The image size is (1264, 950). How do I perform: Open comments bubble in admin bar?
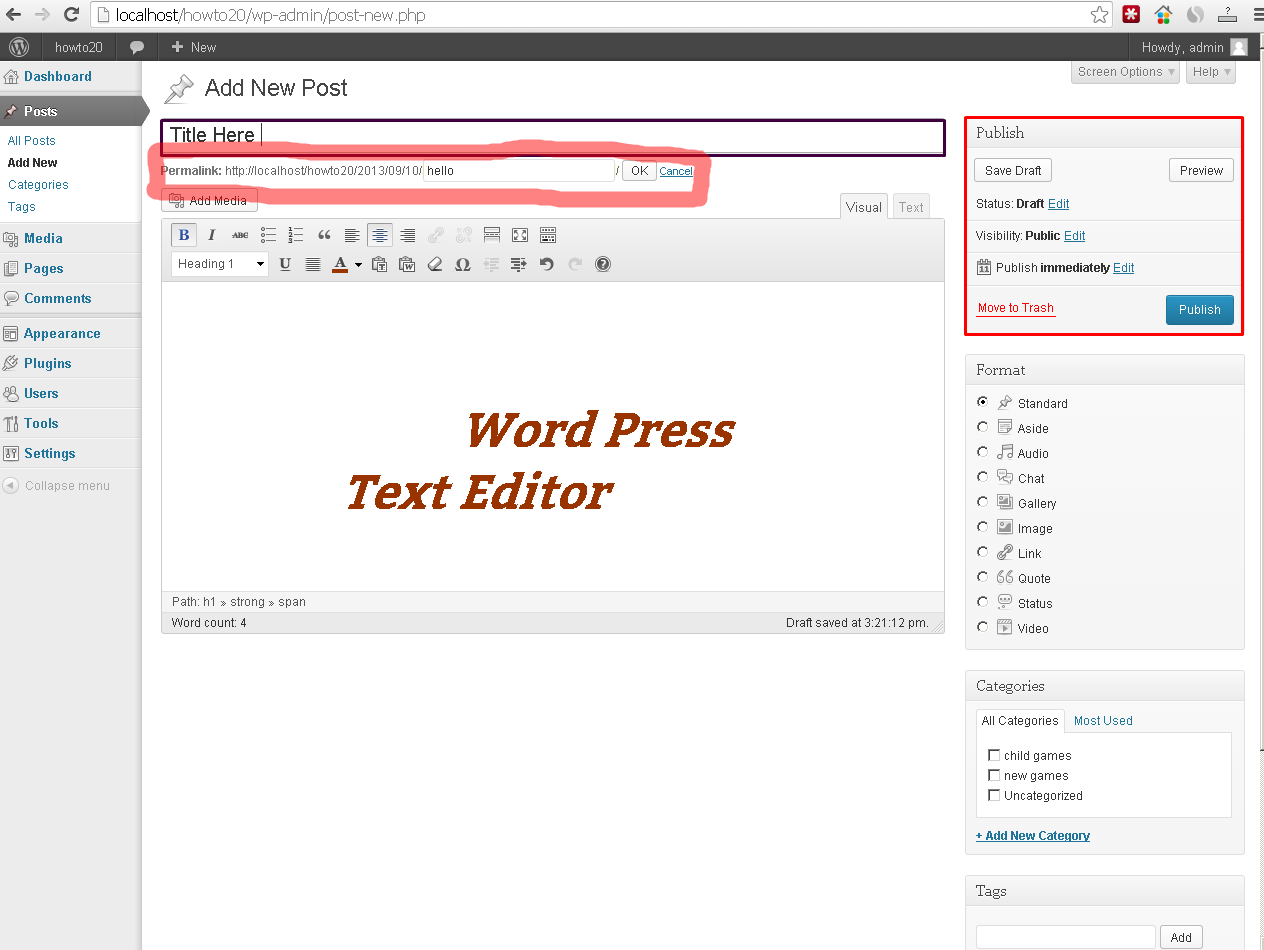[137, 47]
